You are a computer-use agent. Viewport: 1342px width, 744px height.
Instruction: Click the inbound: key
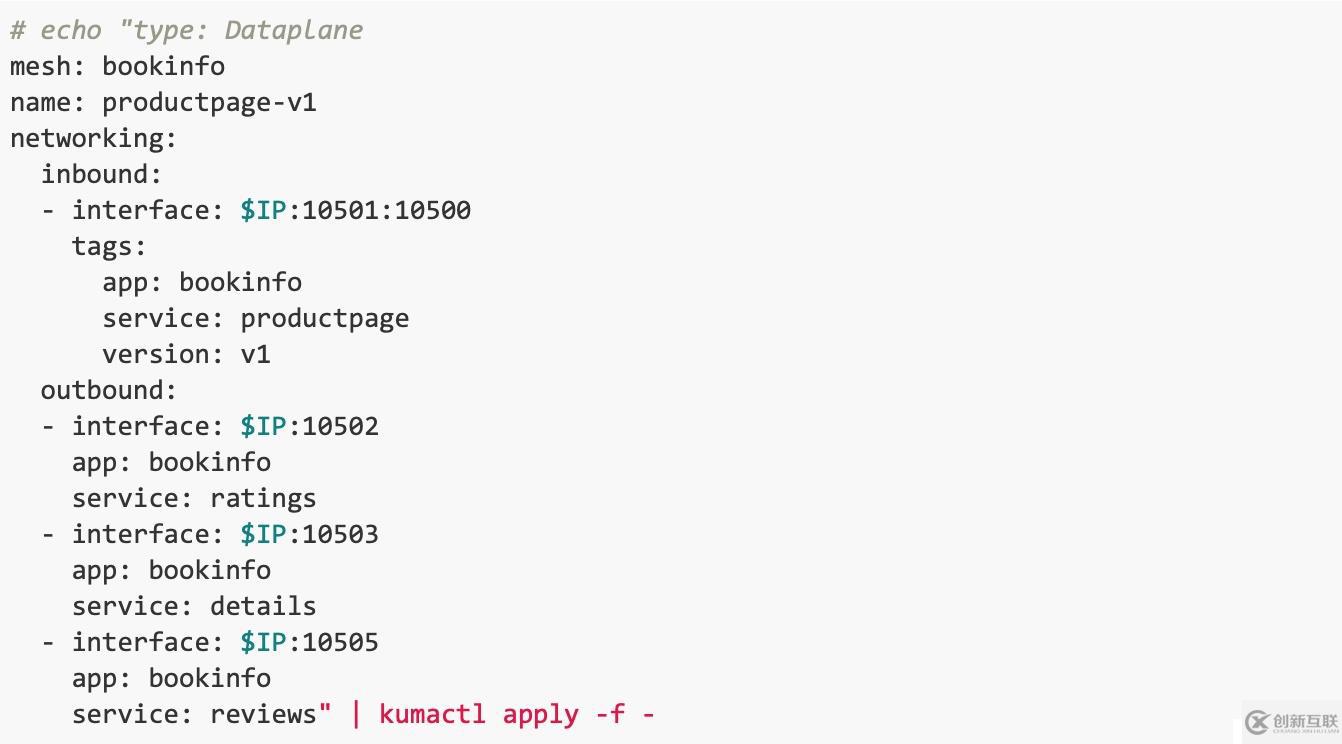click(101, 174)
